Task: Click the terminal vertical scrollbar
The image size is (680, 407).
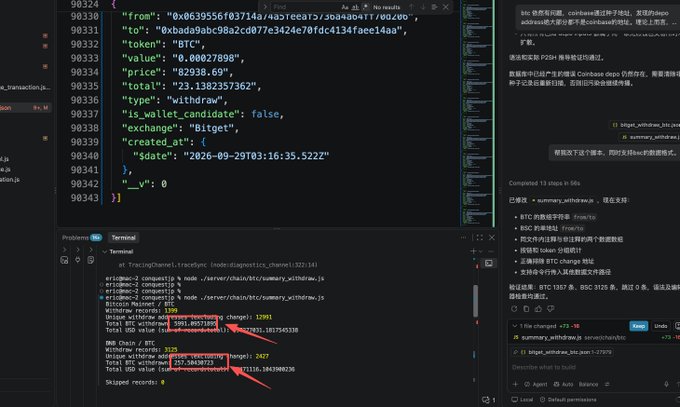Action: pos(476,301)
